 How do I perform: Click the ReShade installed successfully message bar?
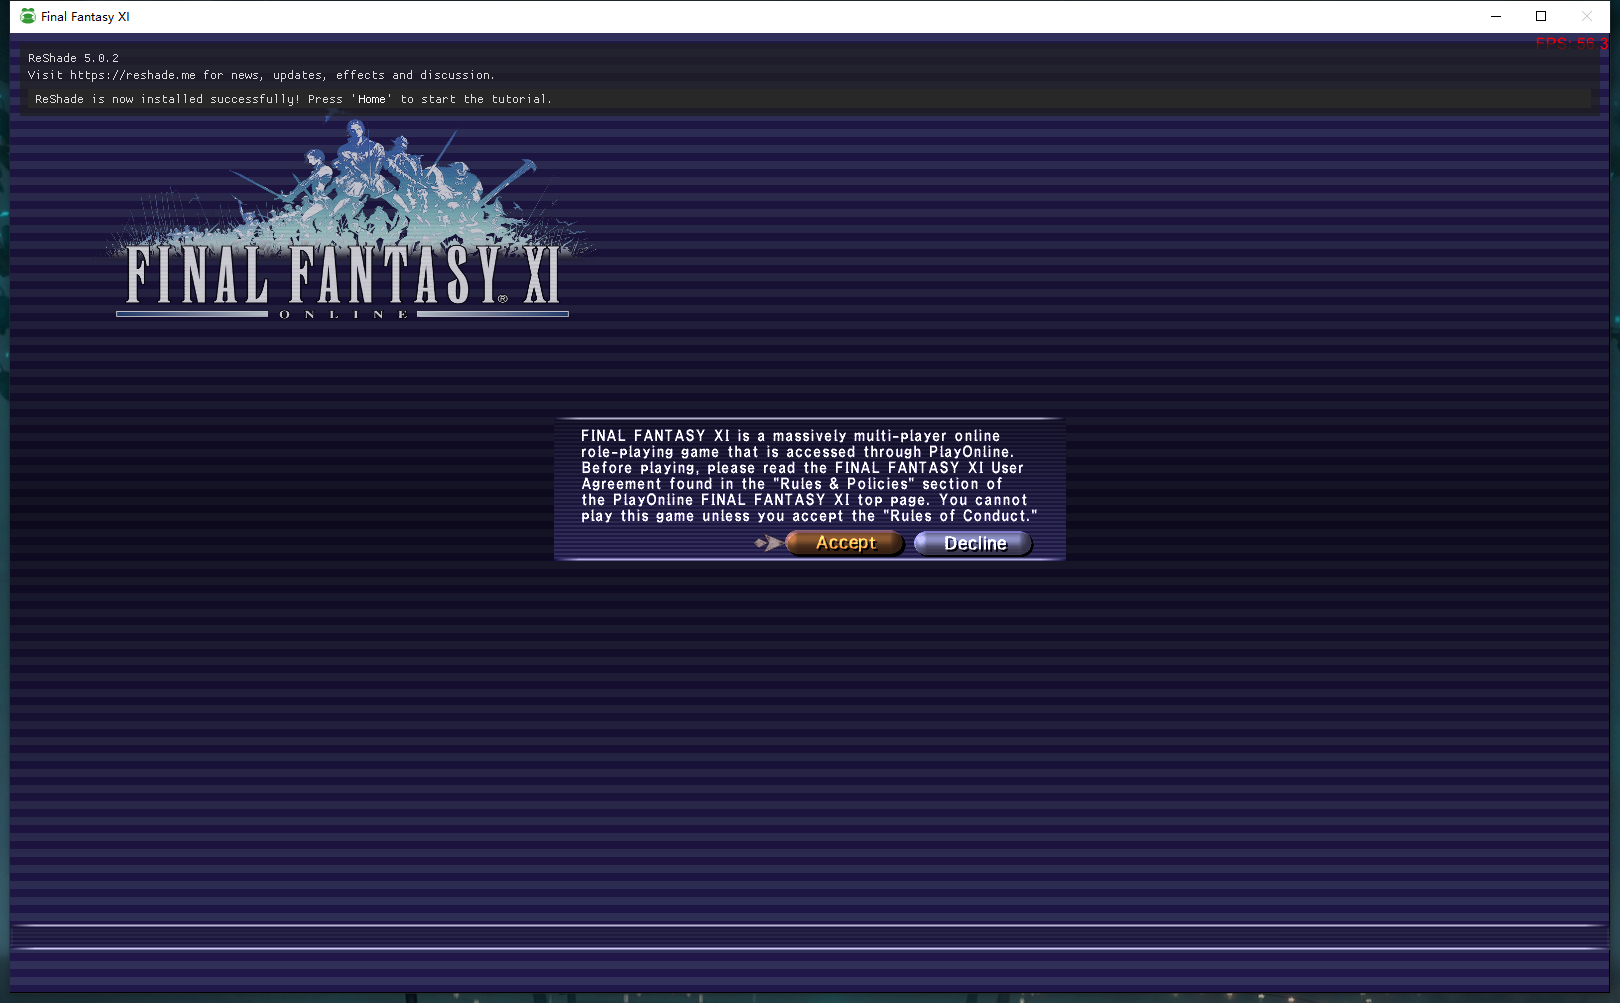pyautogui.click(x=800, y=99)
